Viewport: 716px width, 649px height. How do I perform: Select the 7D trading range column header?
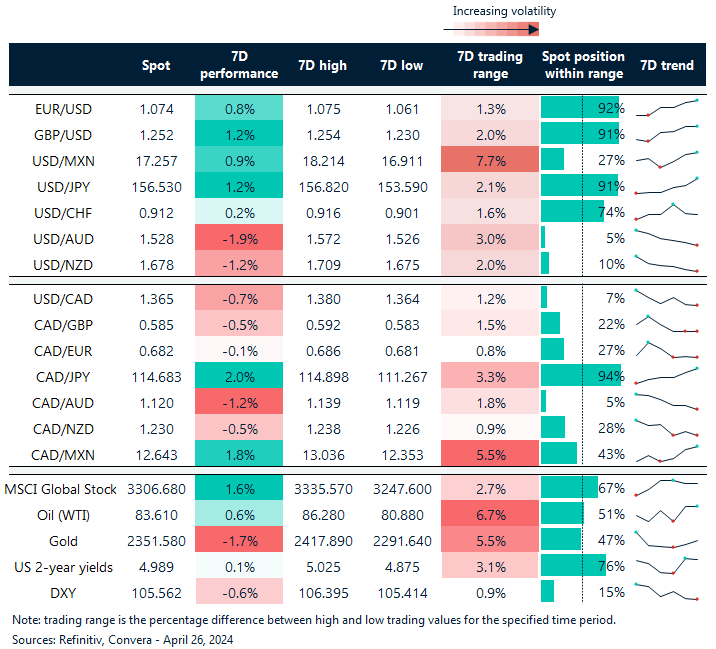489,65
